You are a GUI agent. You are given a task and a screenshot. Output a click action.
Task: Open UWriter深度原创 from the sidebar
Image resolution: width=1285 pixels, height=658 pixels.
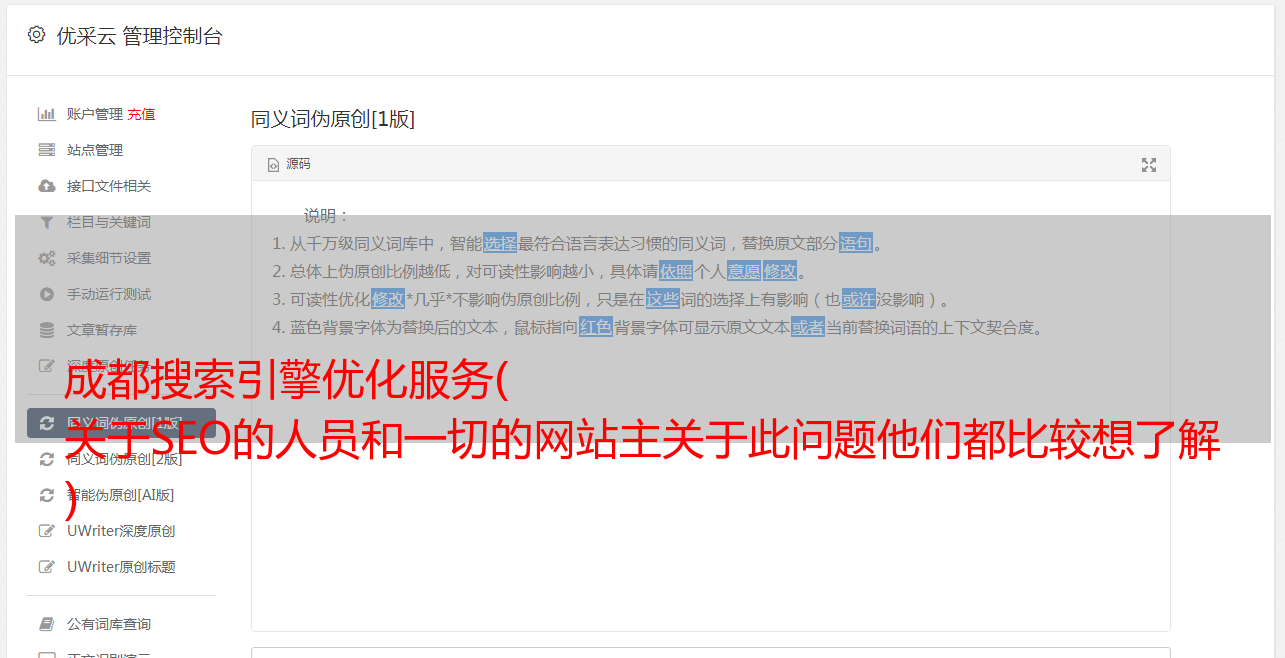click(121, 531)
